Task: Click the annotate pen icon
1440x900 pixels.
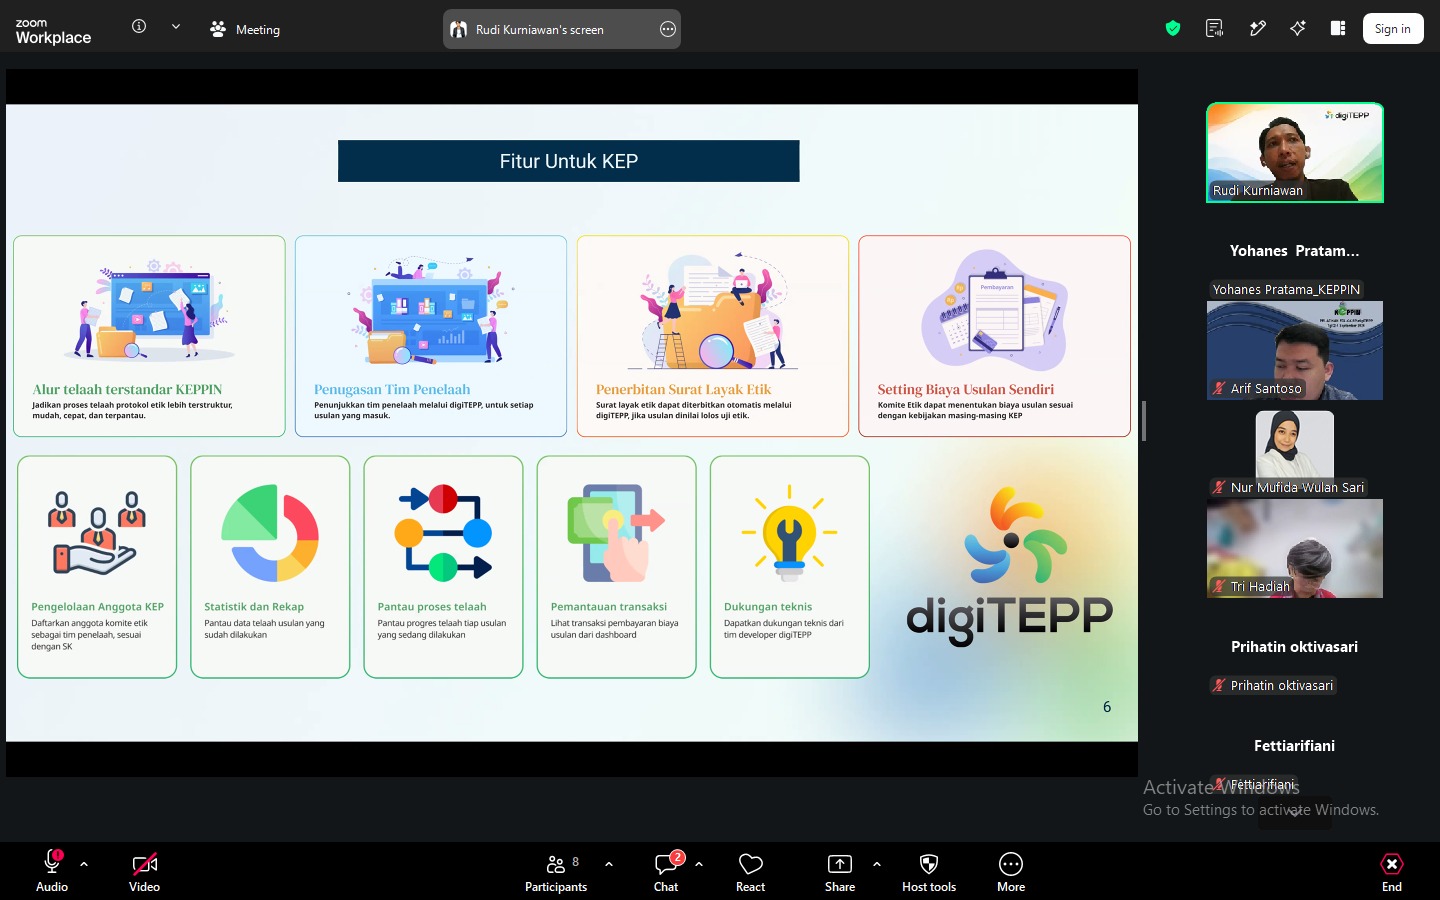Action: [1257, 28]
